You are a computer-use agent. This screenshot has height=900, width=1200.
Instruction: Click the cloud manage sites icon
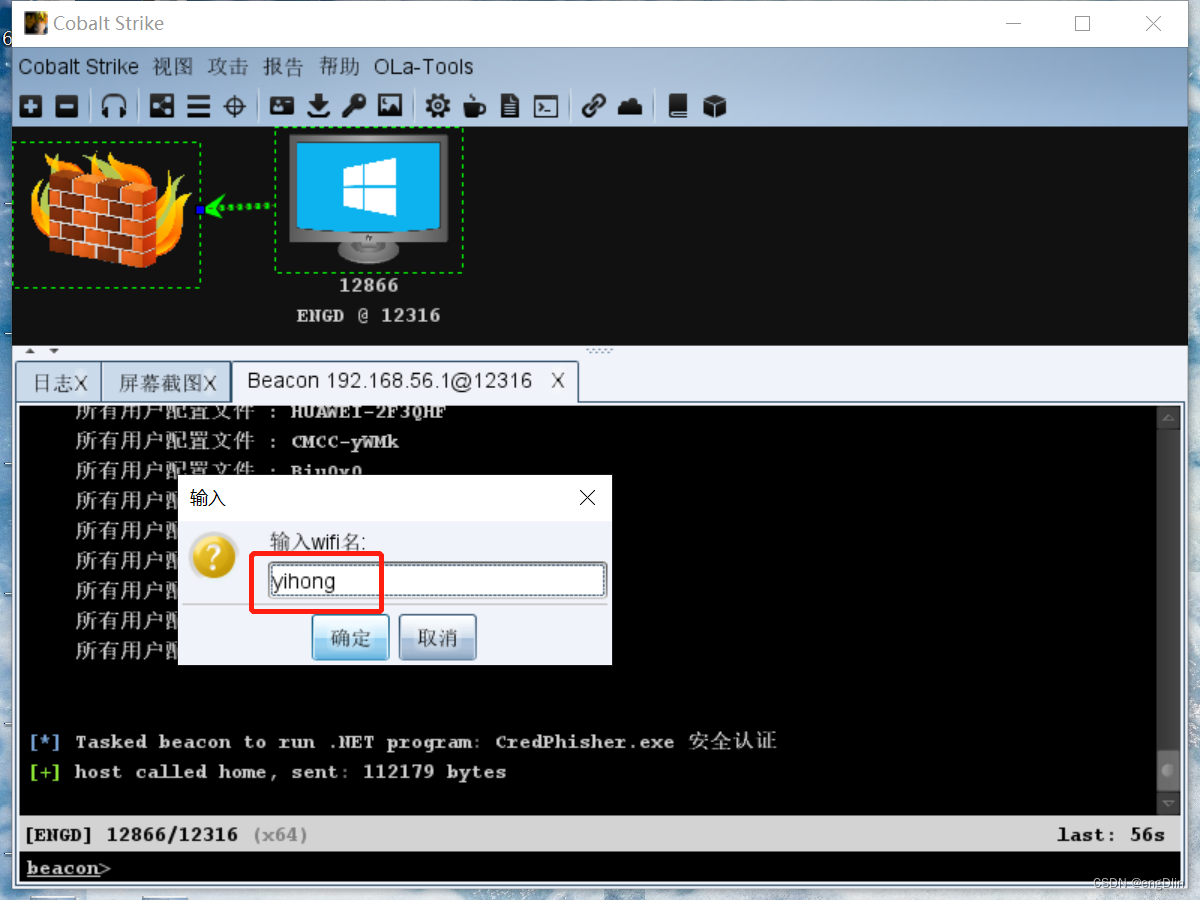630,106
